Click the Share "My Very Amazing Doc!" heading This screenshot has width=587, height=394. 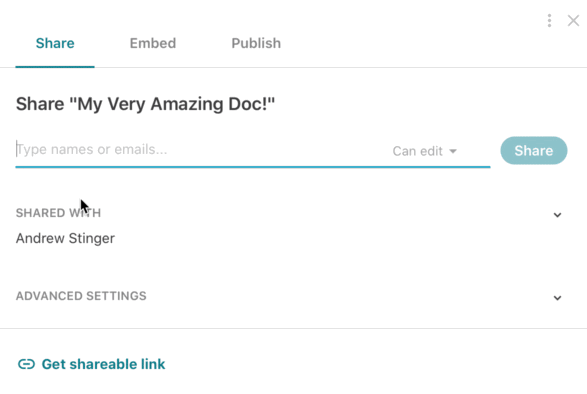coord(145,104)
